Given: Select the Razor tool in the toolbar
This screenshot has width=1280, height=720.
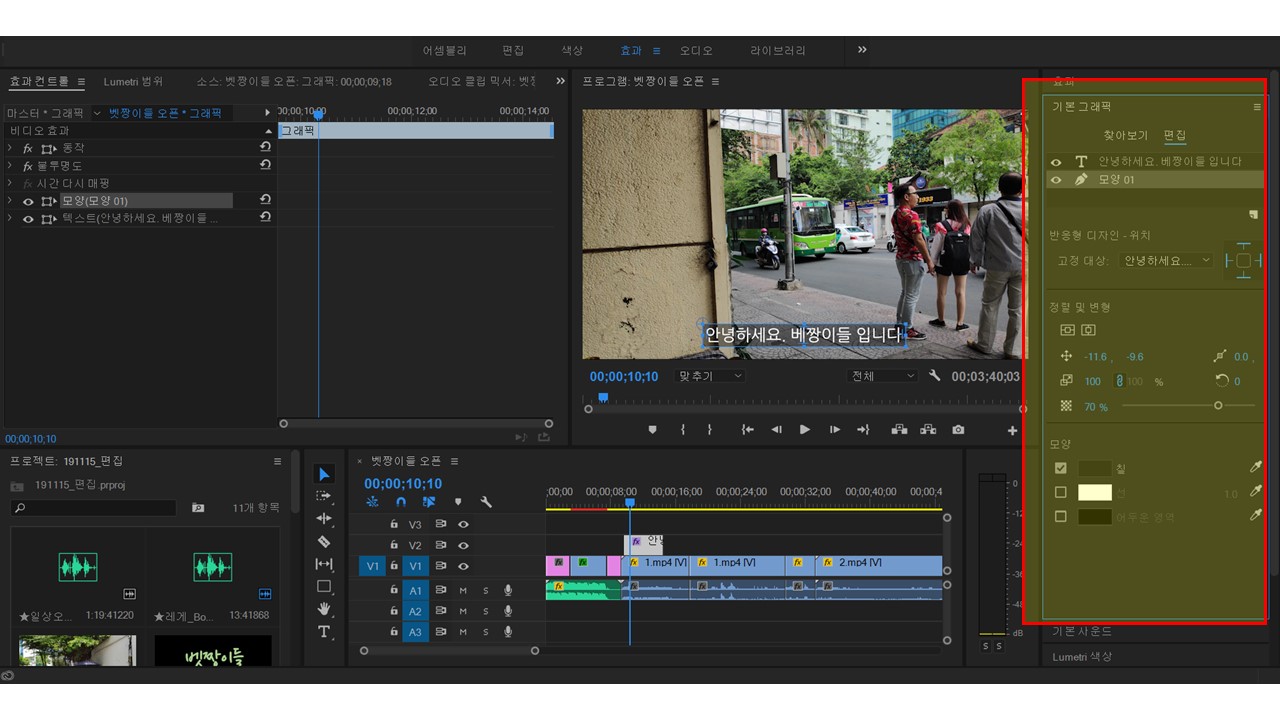Looking at the screenshot, I should point(324,541).
